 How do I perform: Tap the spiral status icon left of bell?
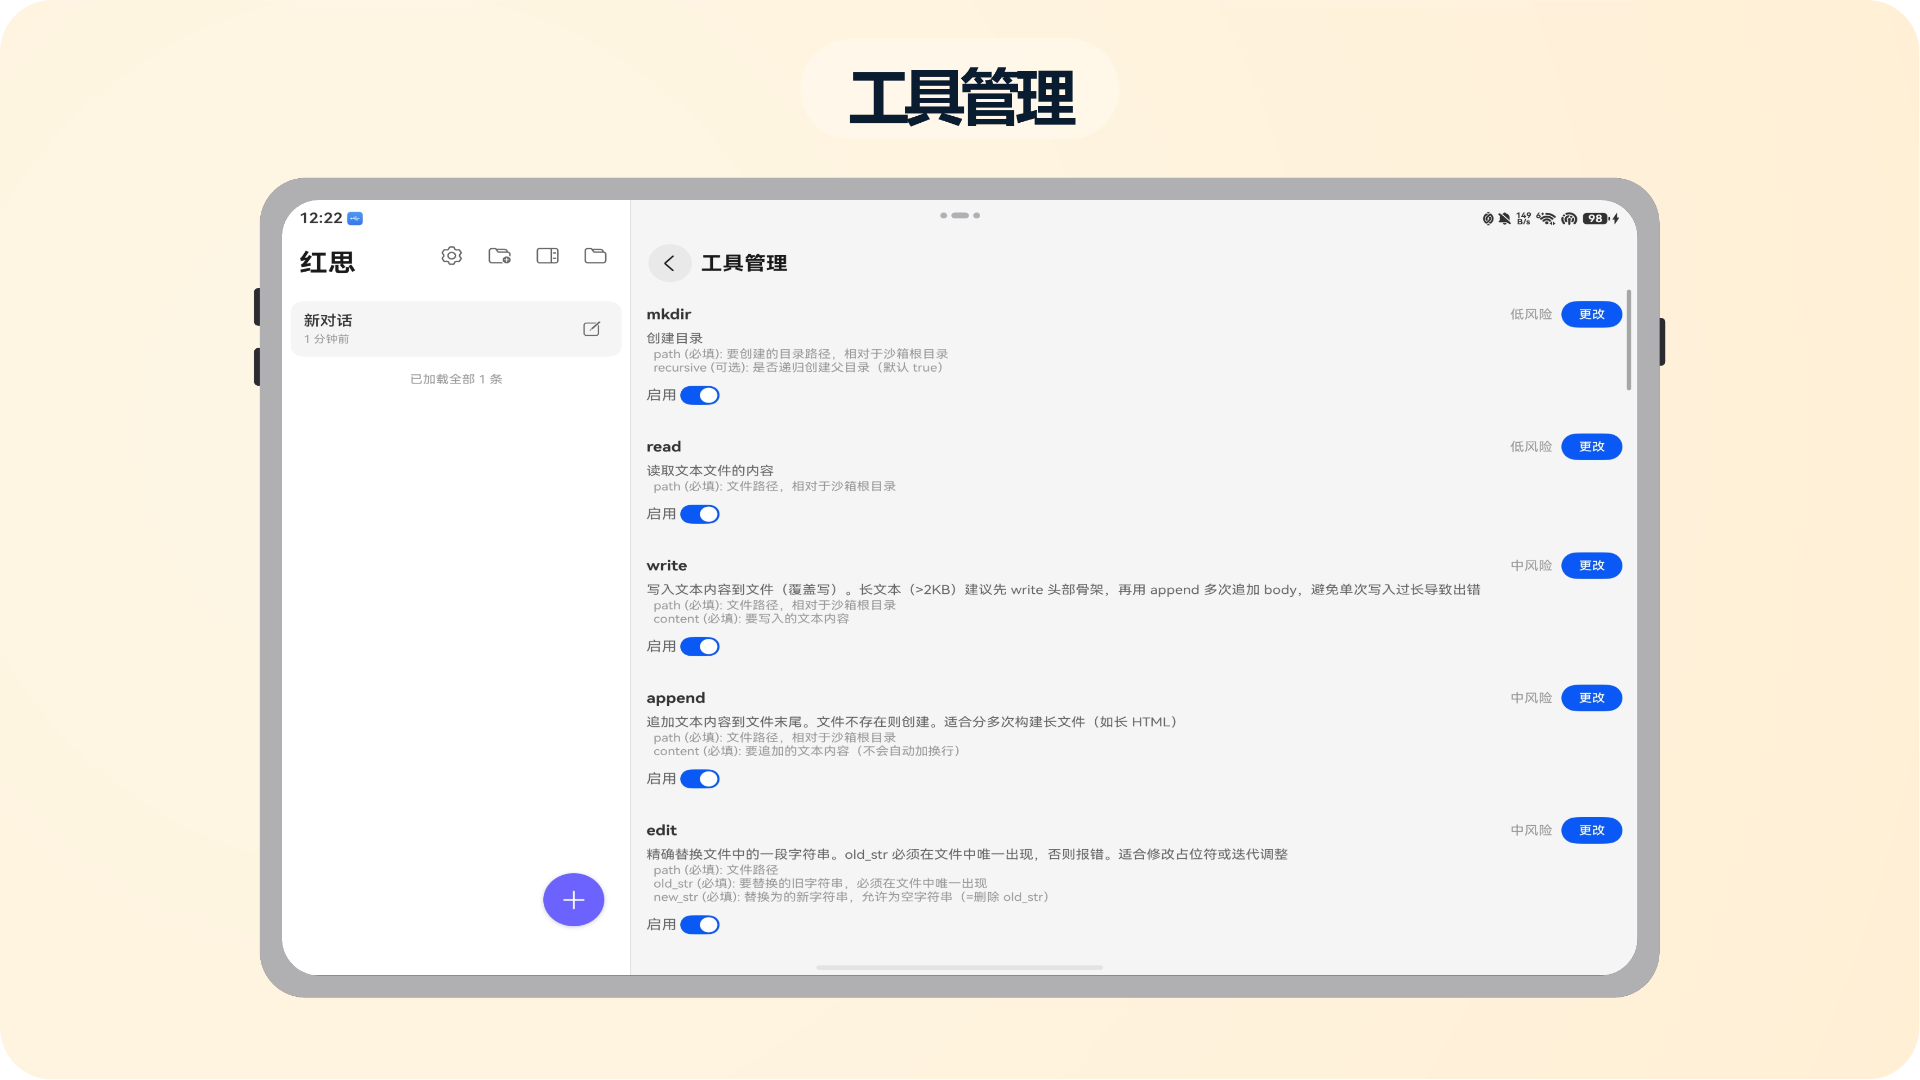(1488, 218)
